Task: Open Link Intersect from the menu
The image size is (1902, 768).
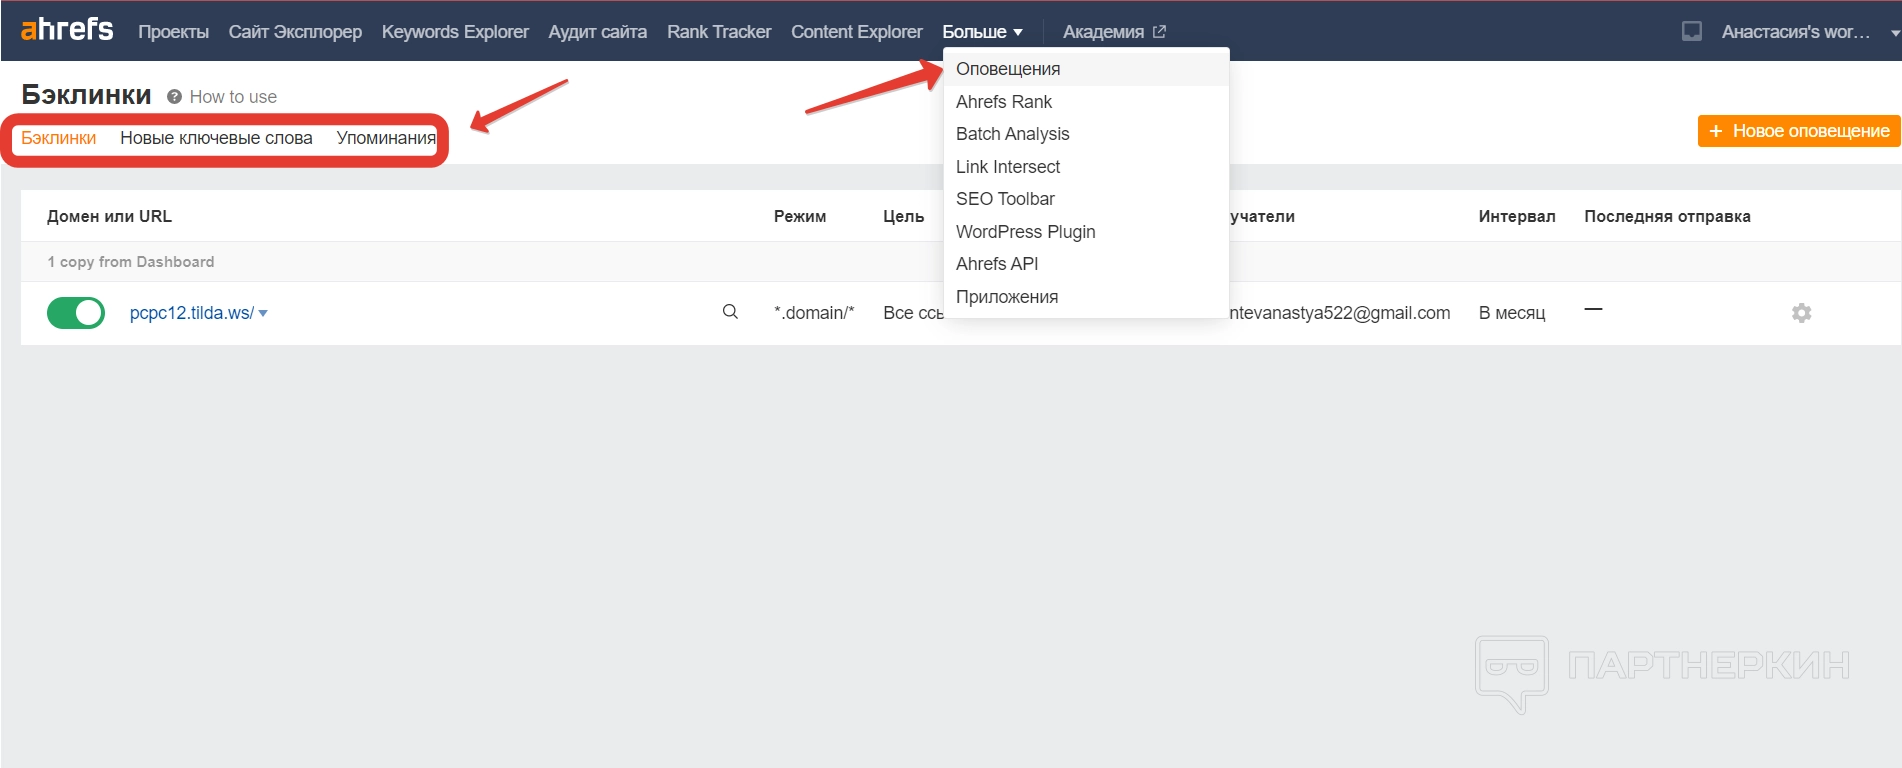Action: coord(1007,167)
